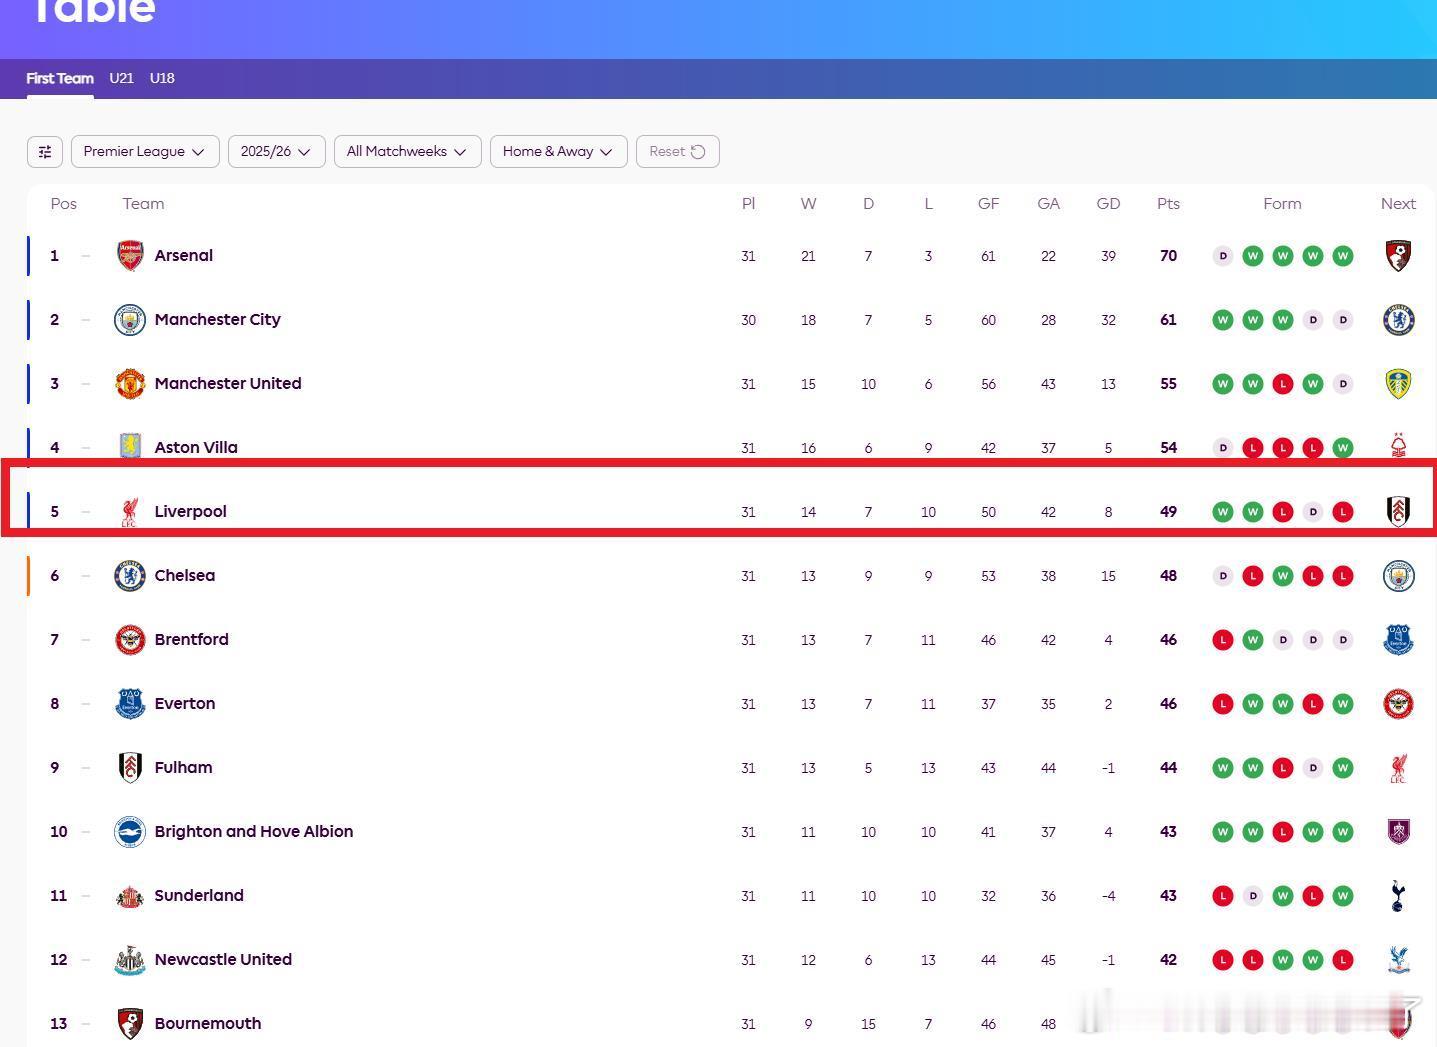Switch to the First Team tab
The height and width of the screenshot is (1047, 1437).
60,78
